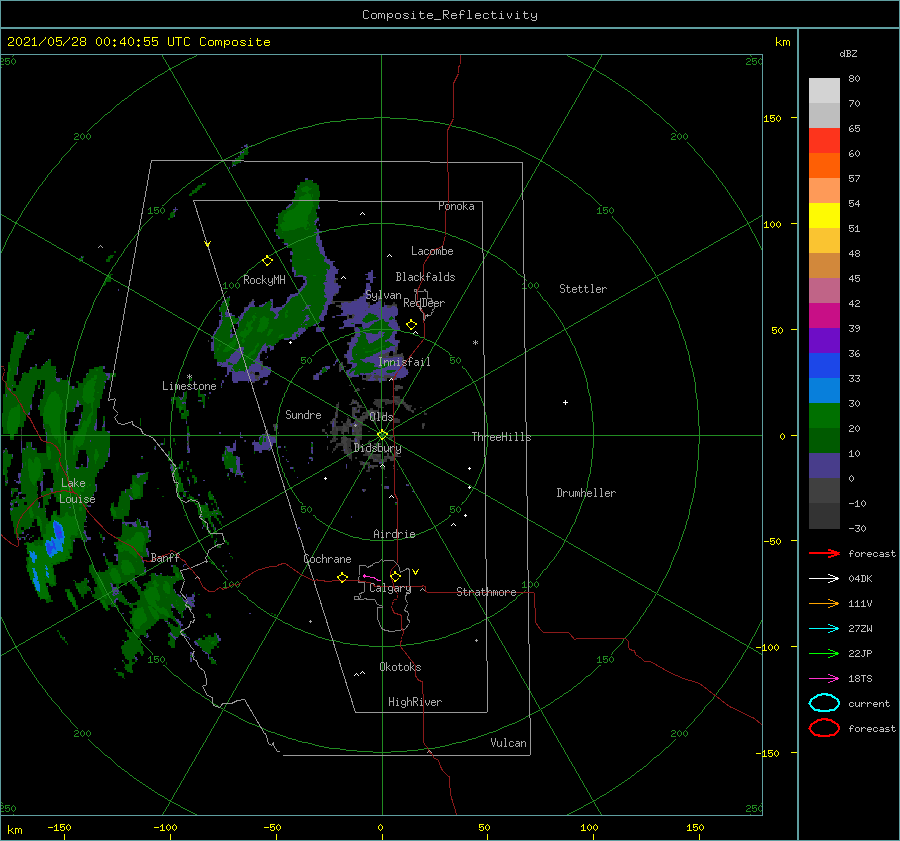Viewport: 900px width, 841px height.
Task: Click the yellow diamond marker inside Calgary
Action: tap(395, 576)
